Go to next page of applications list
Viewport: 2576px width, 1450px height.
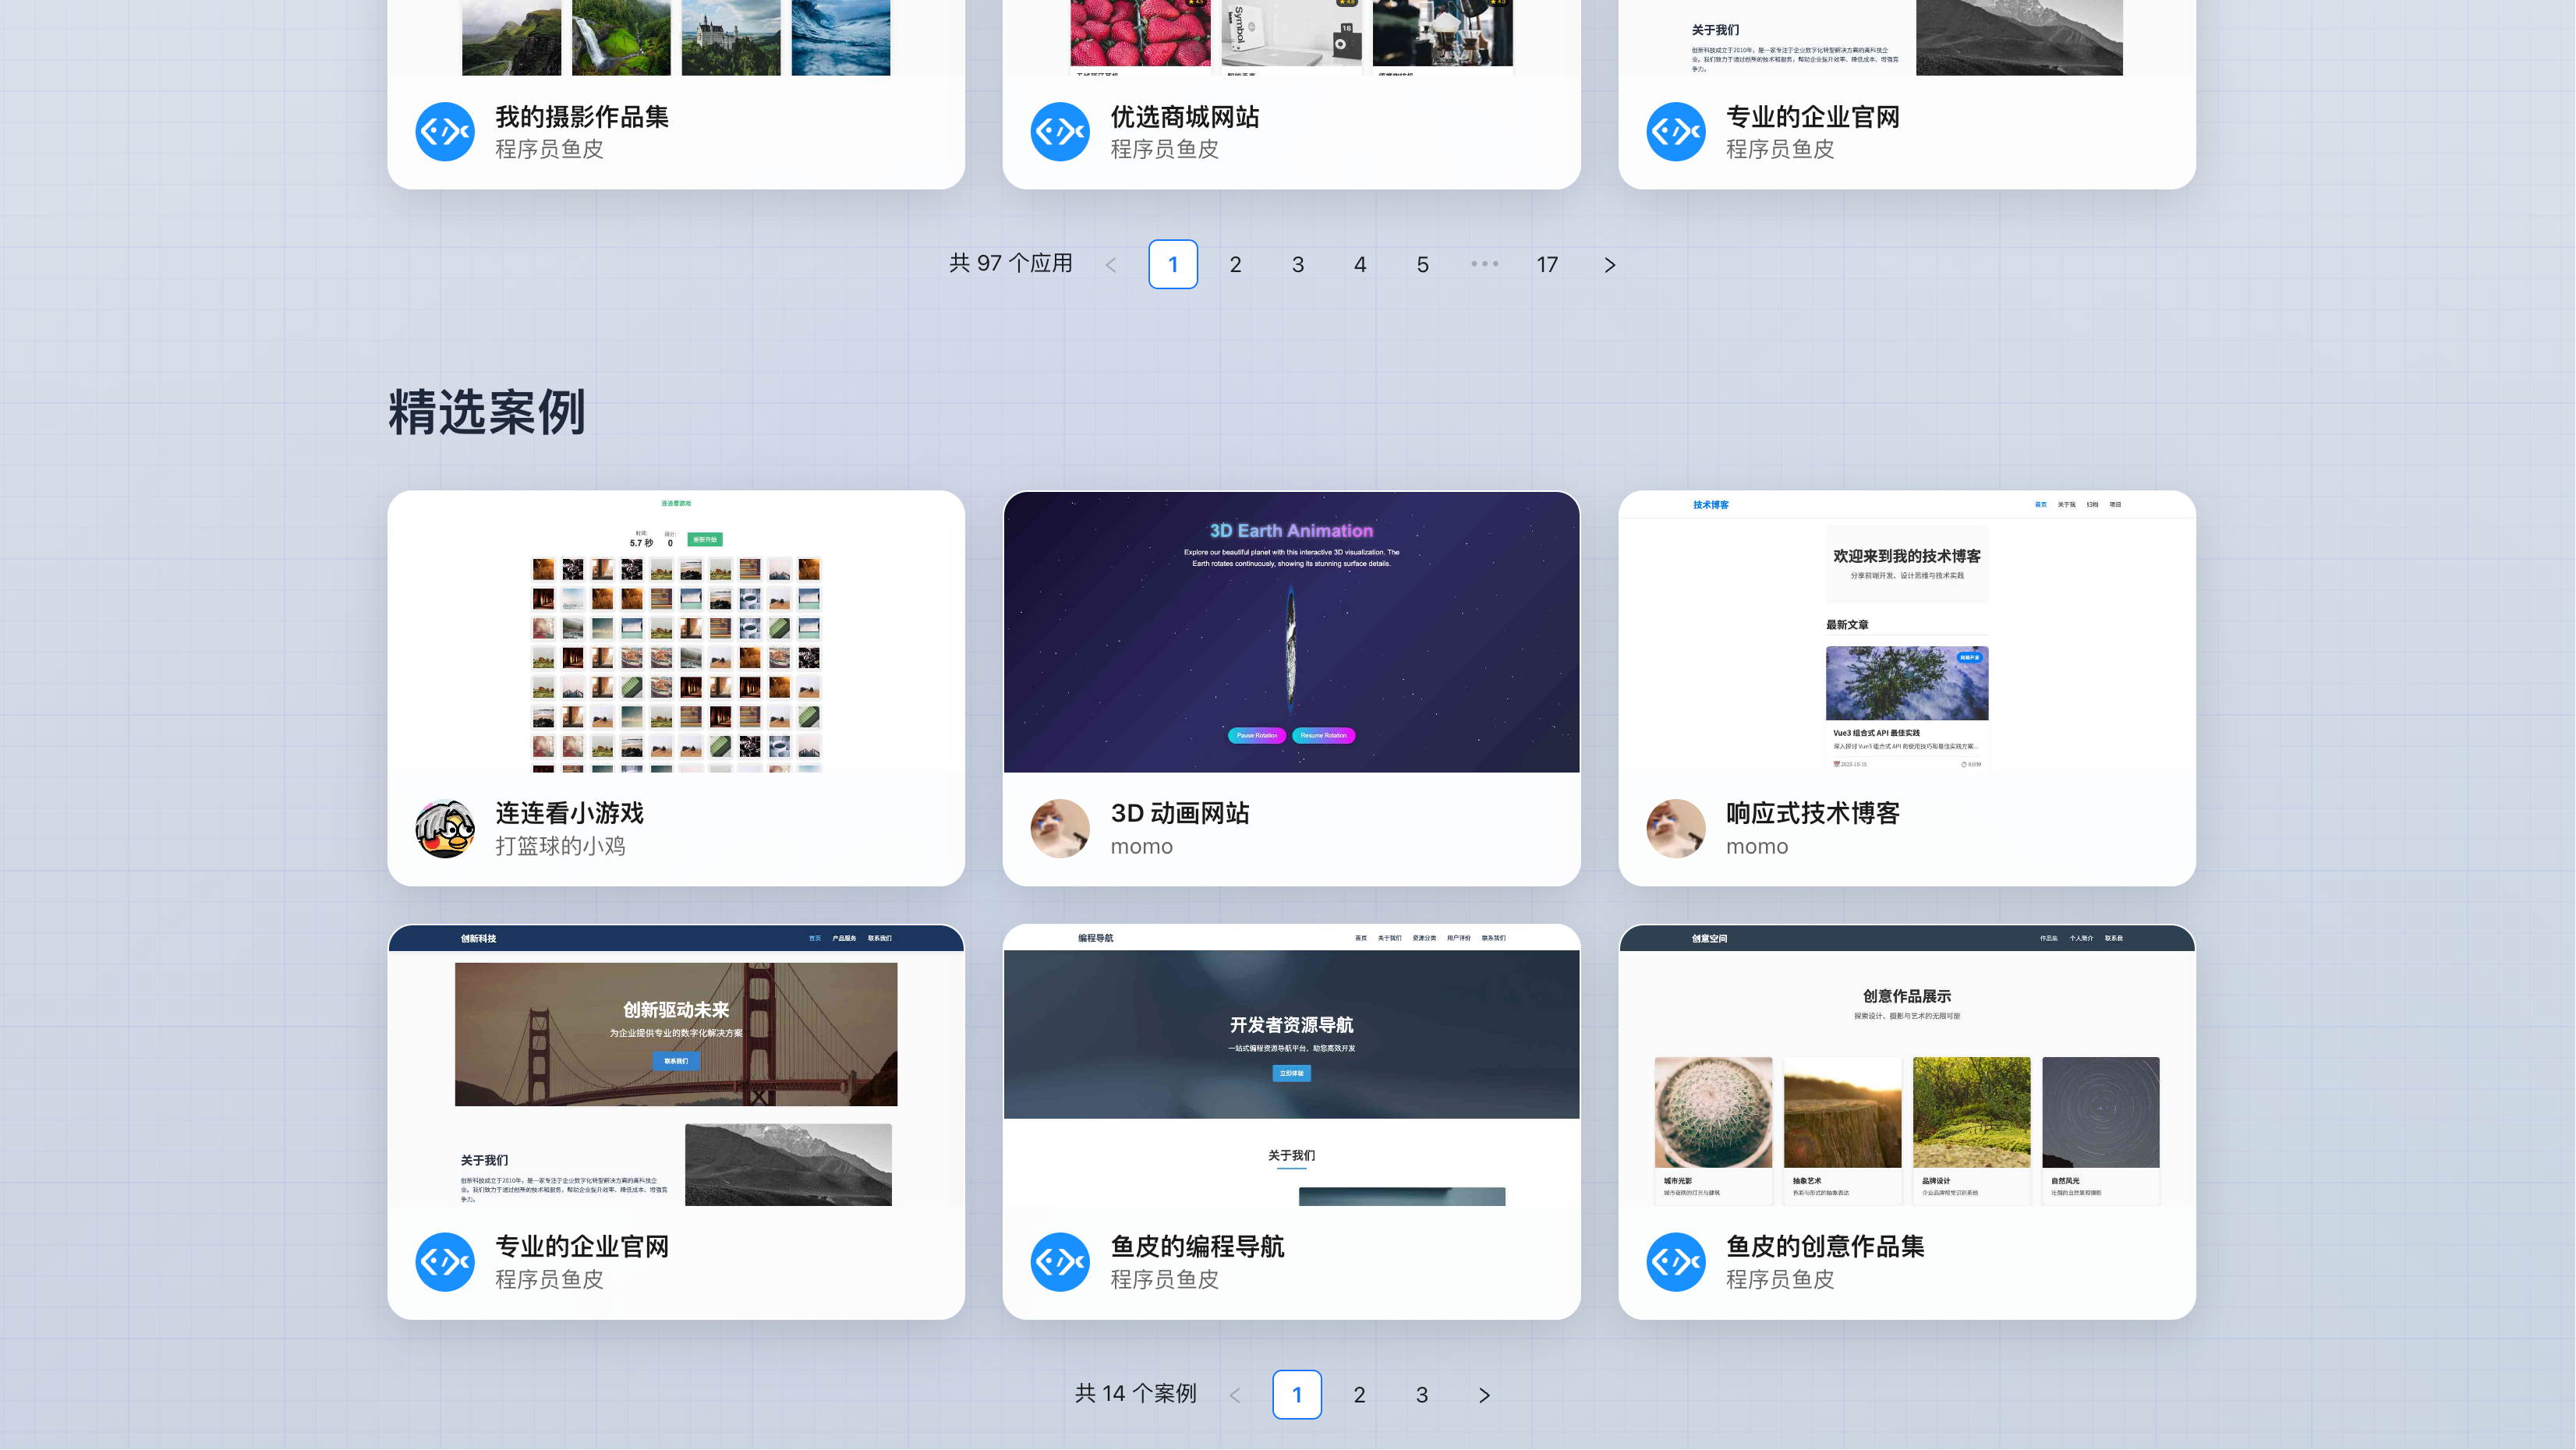pos(1609,265)
